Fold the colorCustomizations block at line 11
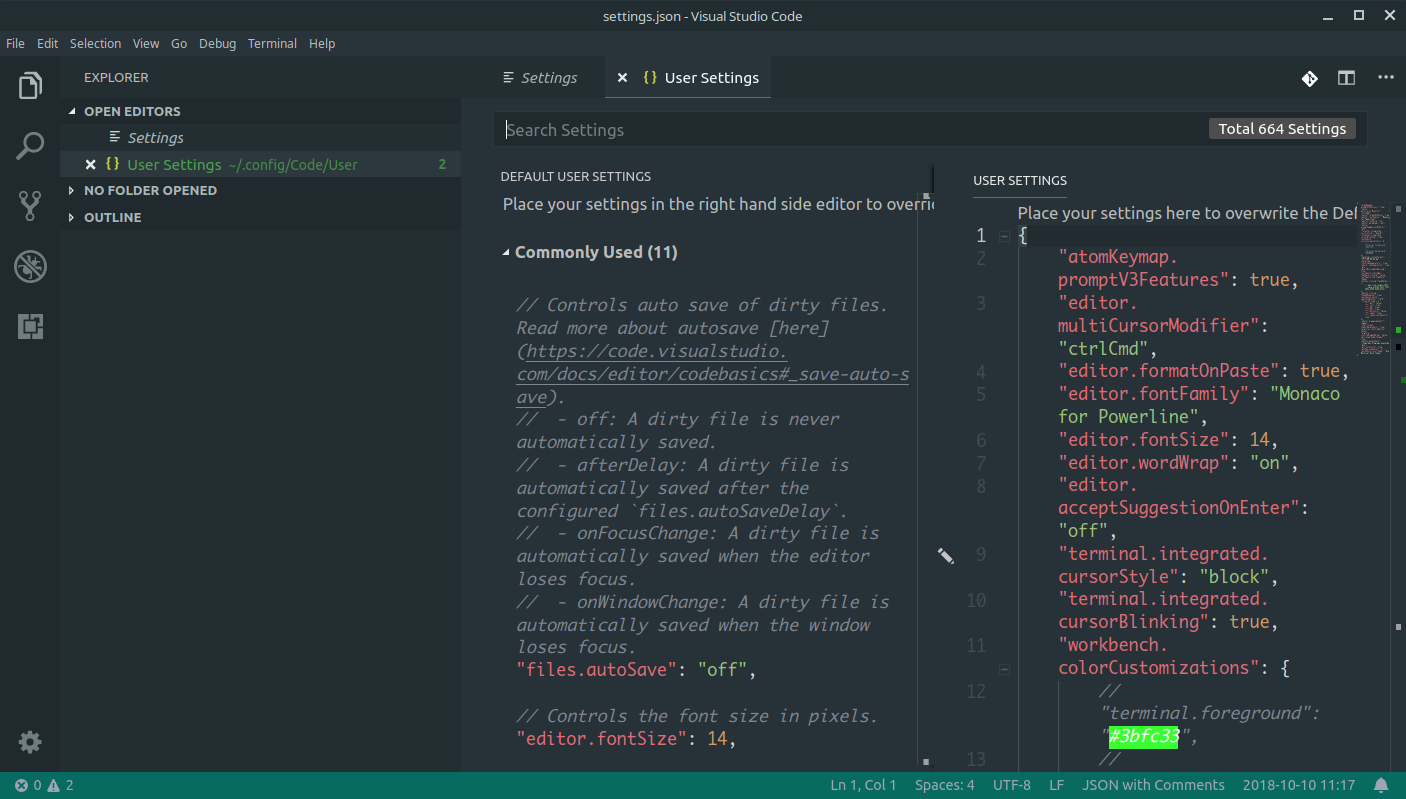The height and width of the screenshot is (799, 1406). [x=1004, y=669]
